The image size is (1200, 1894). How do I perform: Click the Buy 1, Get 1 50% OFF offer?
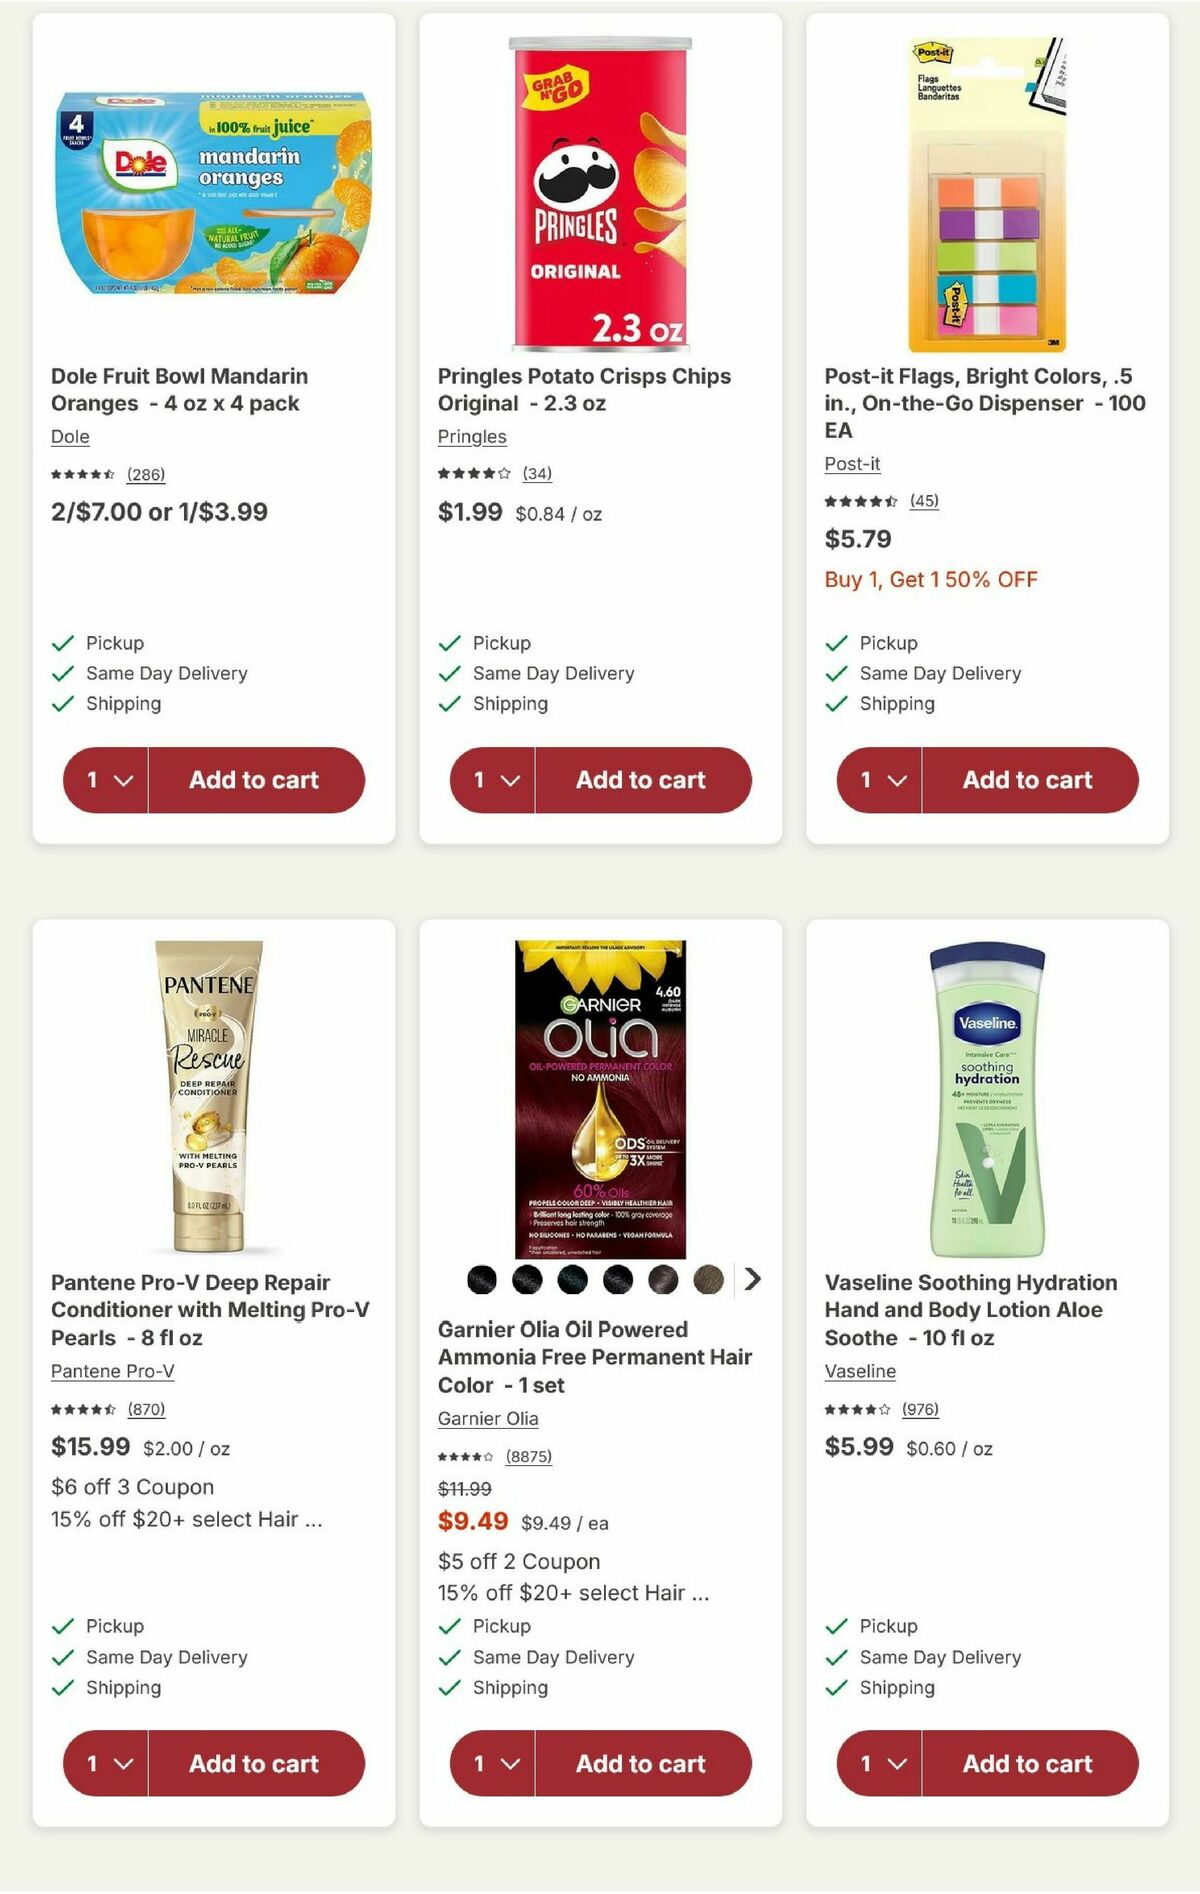point(931,578)
